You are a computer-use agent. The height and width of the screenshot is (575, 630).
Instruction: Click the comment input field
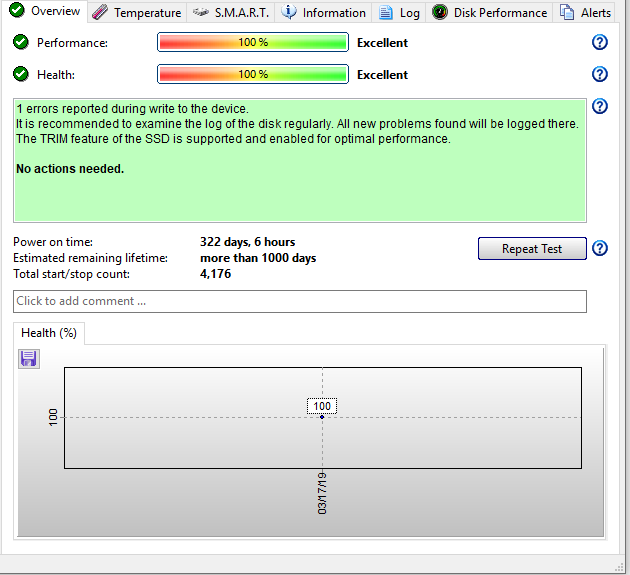coord(300,301)
